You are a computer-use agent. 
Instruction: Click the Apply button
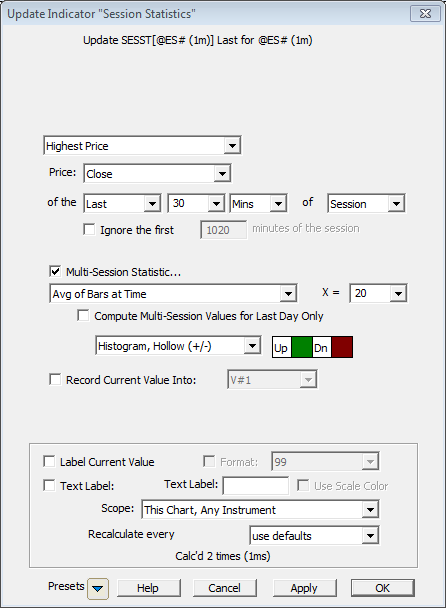click(x=304, y=588)
